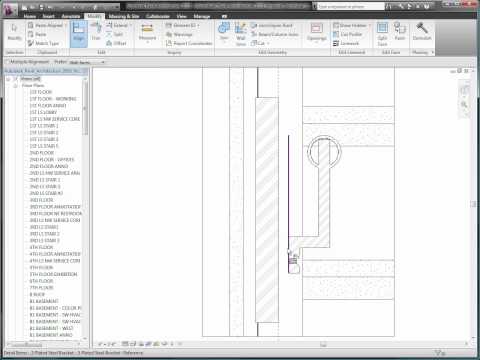Select 4TH FLOOR plan in browser
Image resolution: width=480 pixels, height=360 pixels.
pos(41,247)
